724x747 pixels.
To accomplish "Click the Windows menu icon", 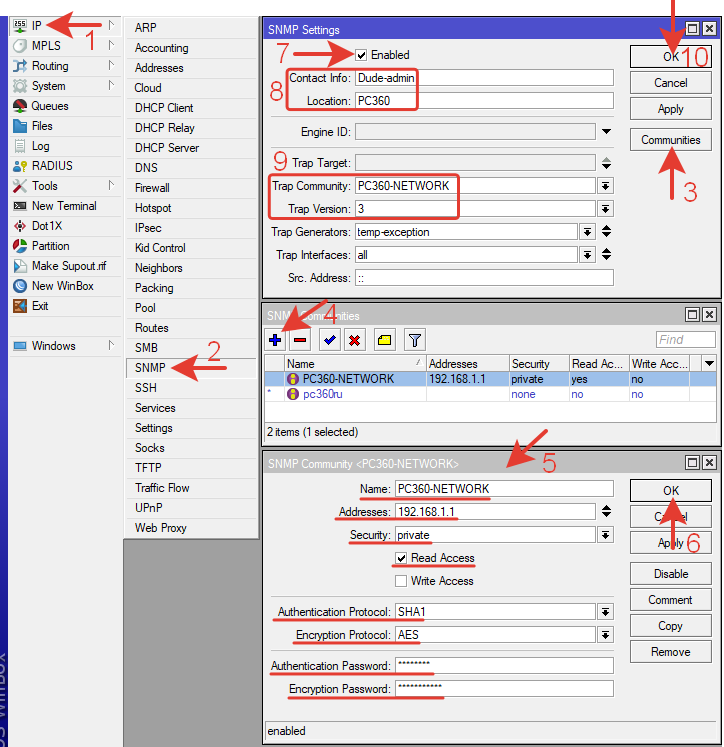I will 20,346.
